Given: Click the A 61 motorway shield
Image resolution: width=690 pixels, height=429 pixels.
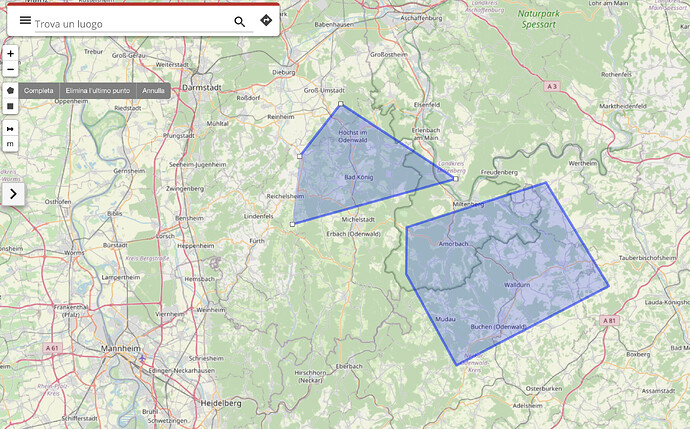Looking at the screenshot, I should [x=52, y=348].
